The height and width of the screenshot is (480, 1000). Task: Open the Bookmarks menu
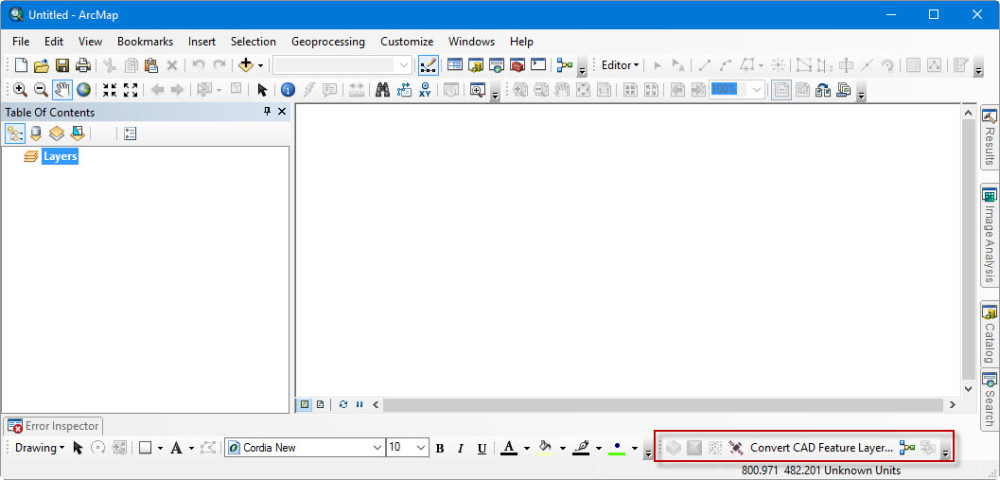145,41
